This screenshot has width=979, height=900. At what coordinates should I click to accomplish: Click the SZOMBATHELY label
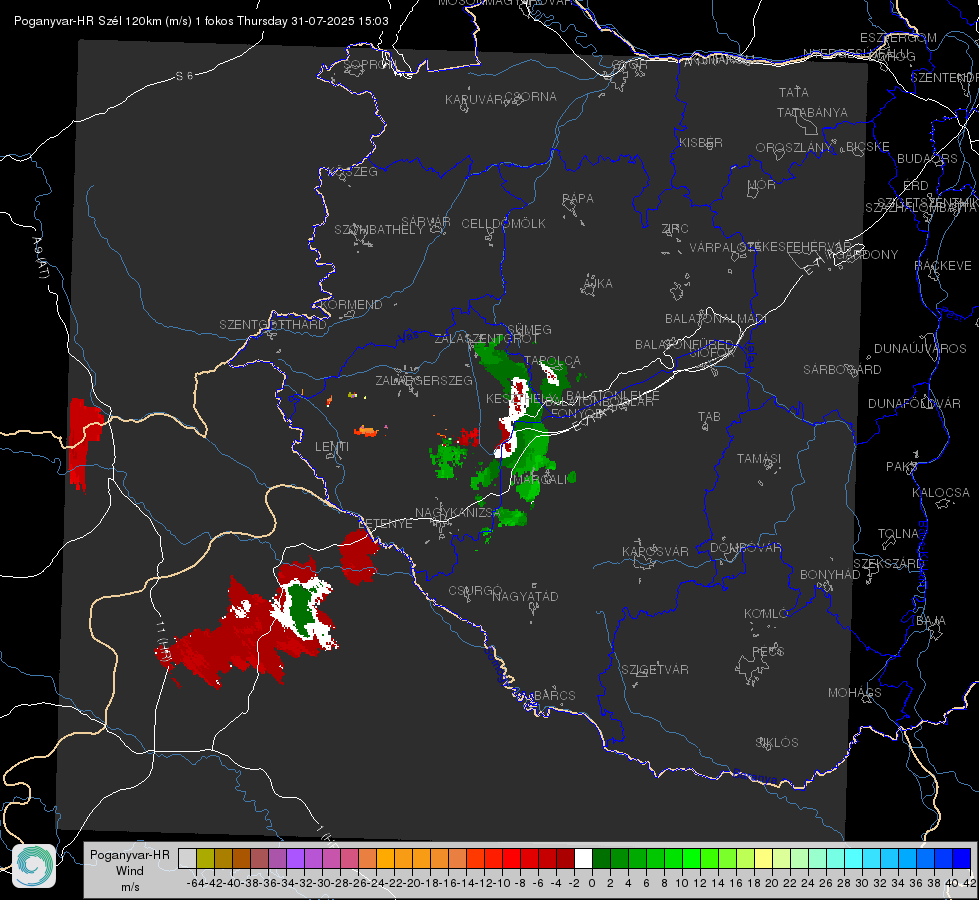click(x=378, y=230)
